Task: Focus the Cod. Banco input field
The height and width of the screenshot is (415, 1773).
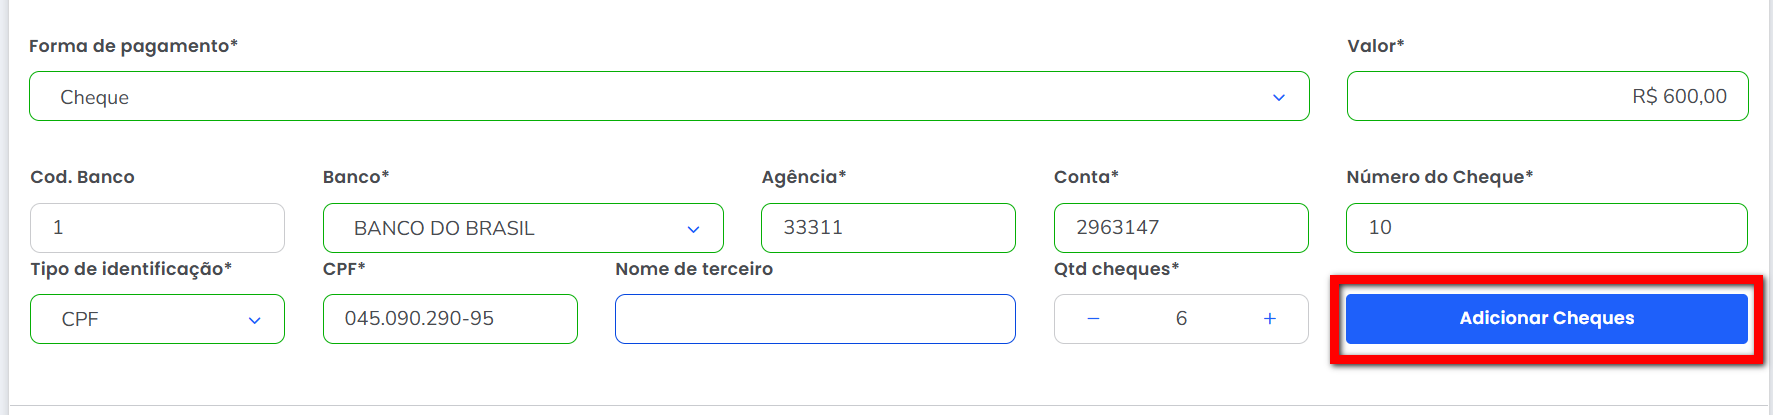Action: [x=157, y=228]
